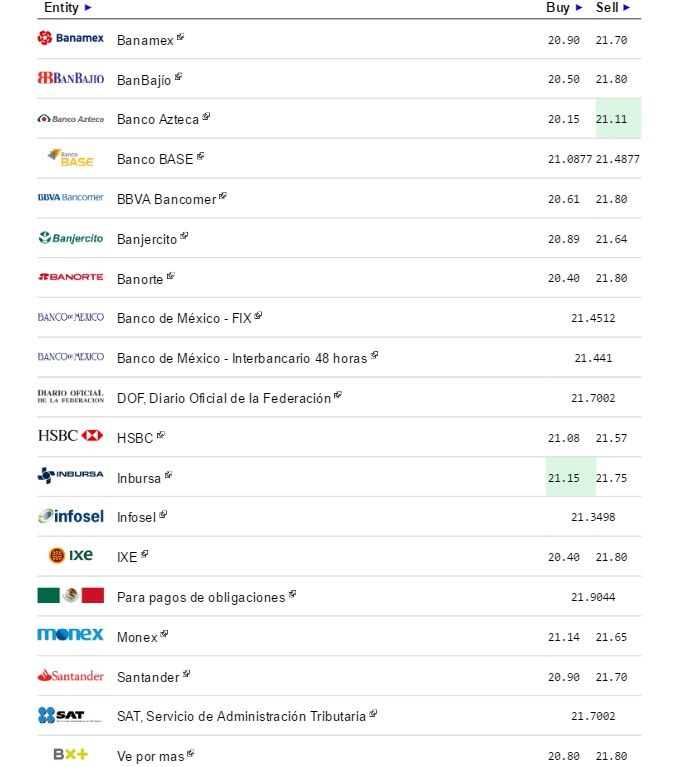Open Banco de México - FIX link
Viewport: 679px width, 767px height.
184,318
